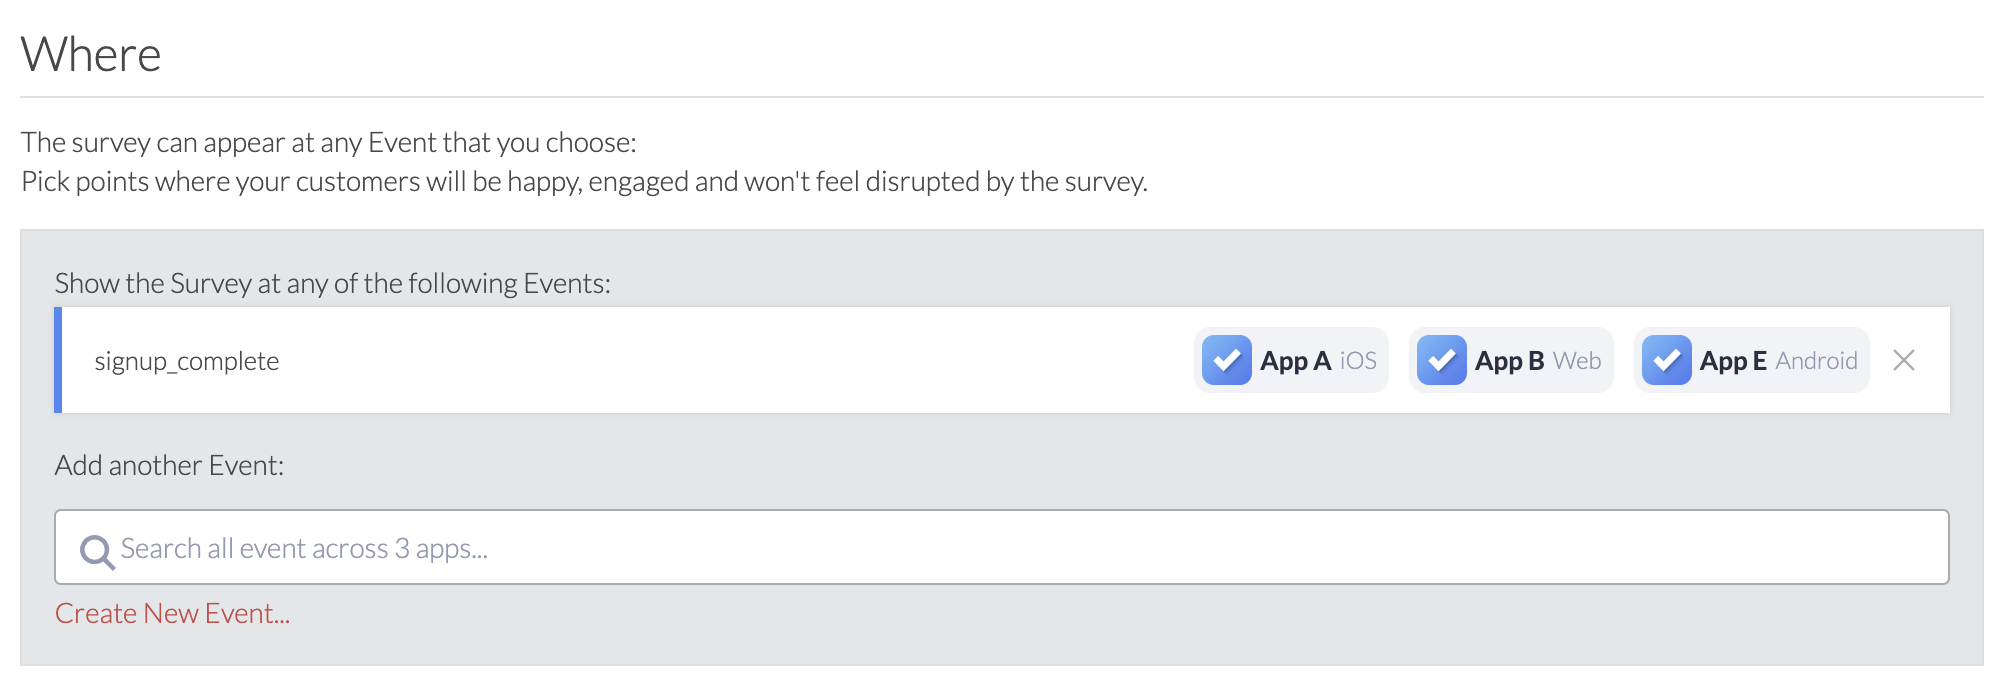The width and height of the screenshot is (2002, 688).
Task: Click 'The survey can appear' description line
Action: click(x=328, y=143)
